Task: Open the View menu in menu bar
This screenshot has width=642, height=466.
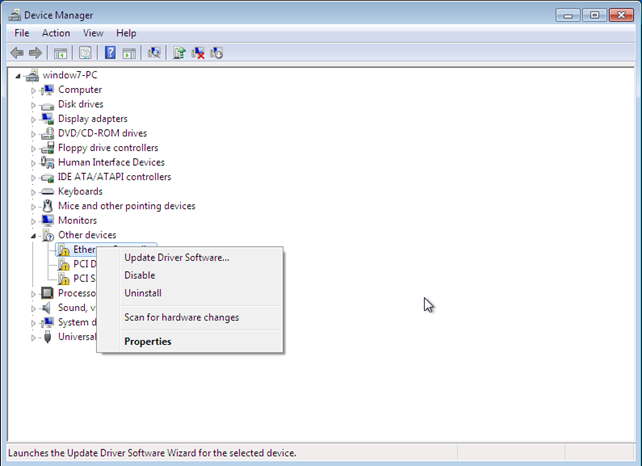Action: (x=93, y=33)
